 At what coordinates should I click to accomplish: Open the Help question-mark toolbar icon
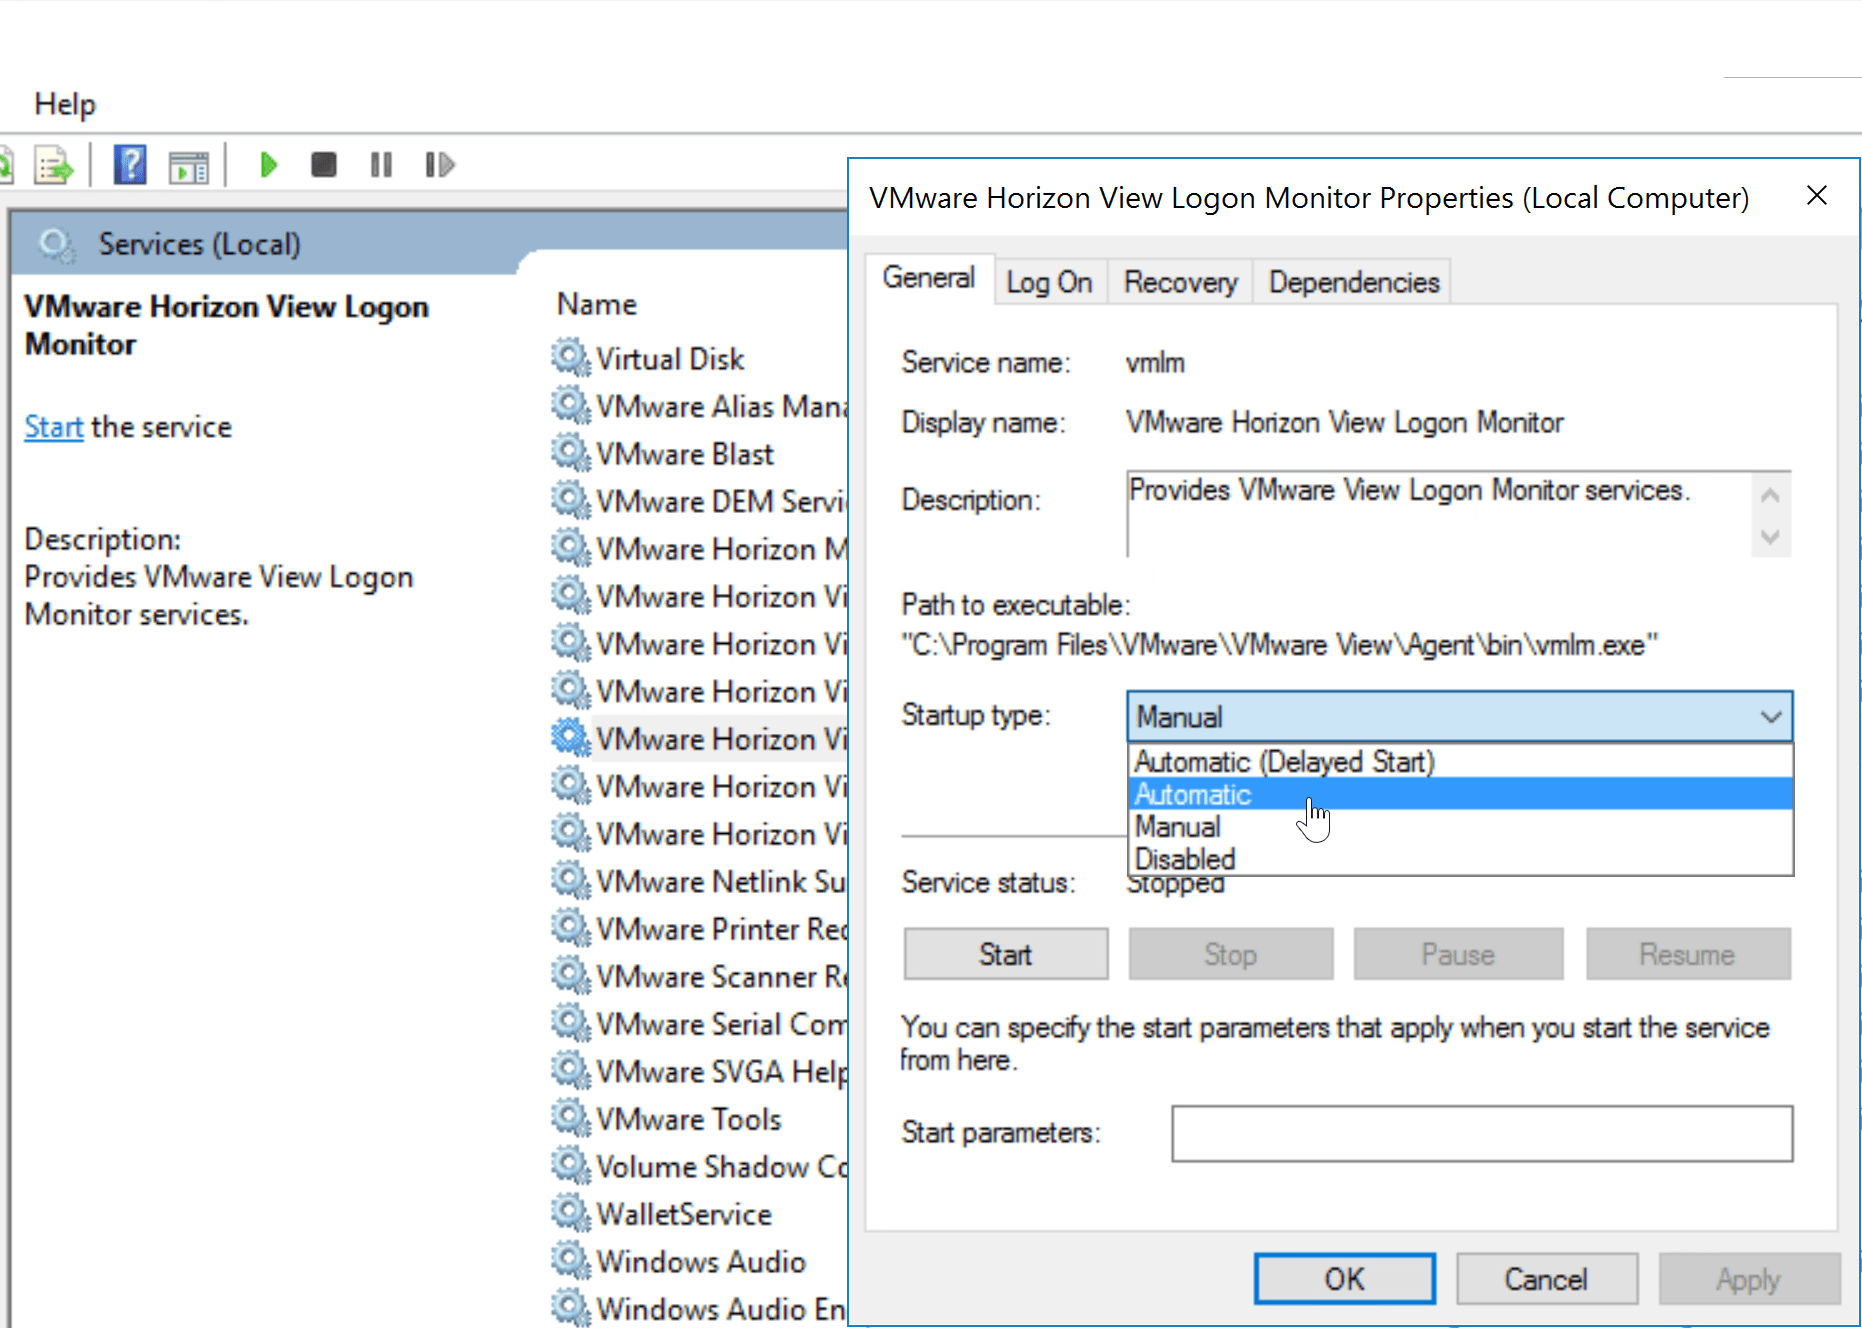[130, 165]
